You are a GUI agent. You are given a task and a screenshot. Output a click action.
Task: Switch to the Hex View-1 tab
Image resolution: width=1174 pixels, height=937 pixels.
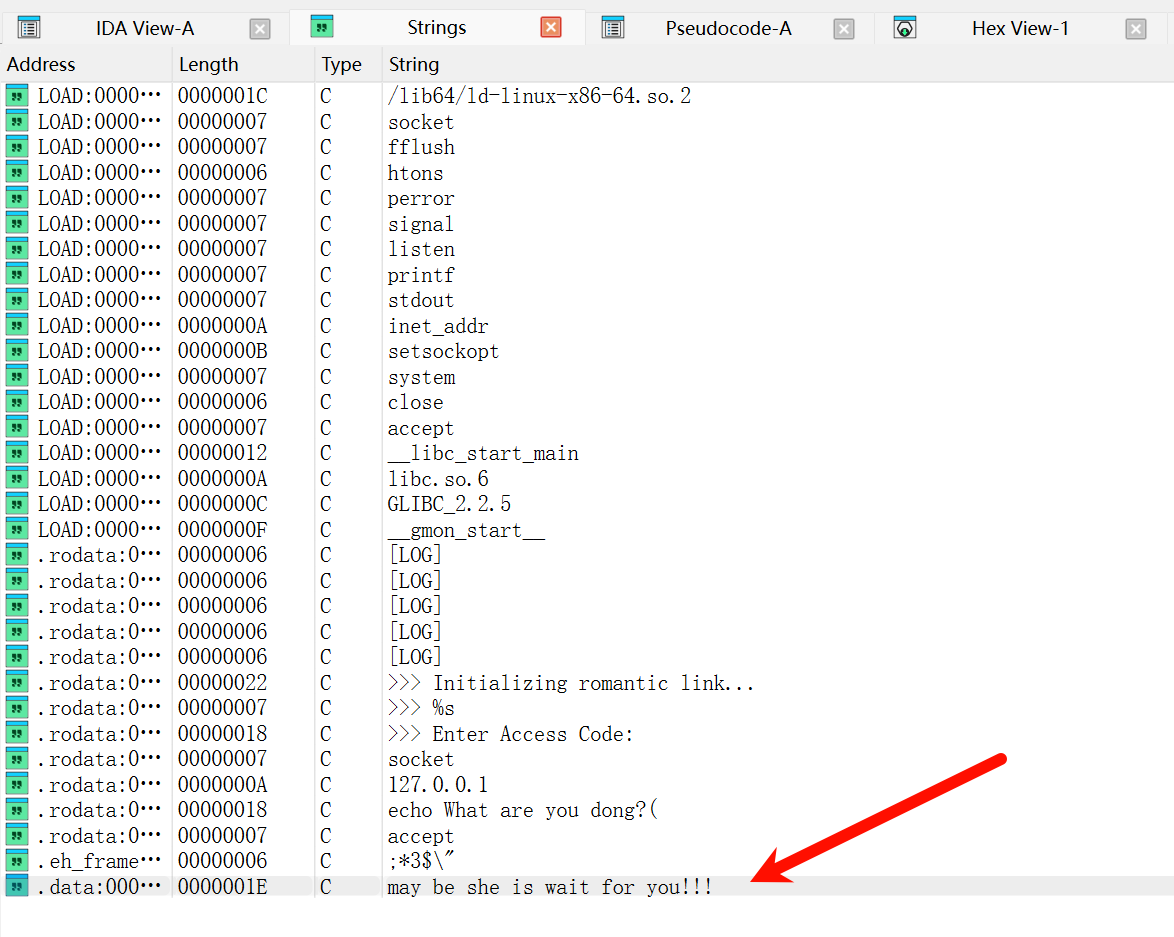pos(1020,29)
